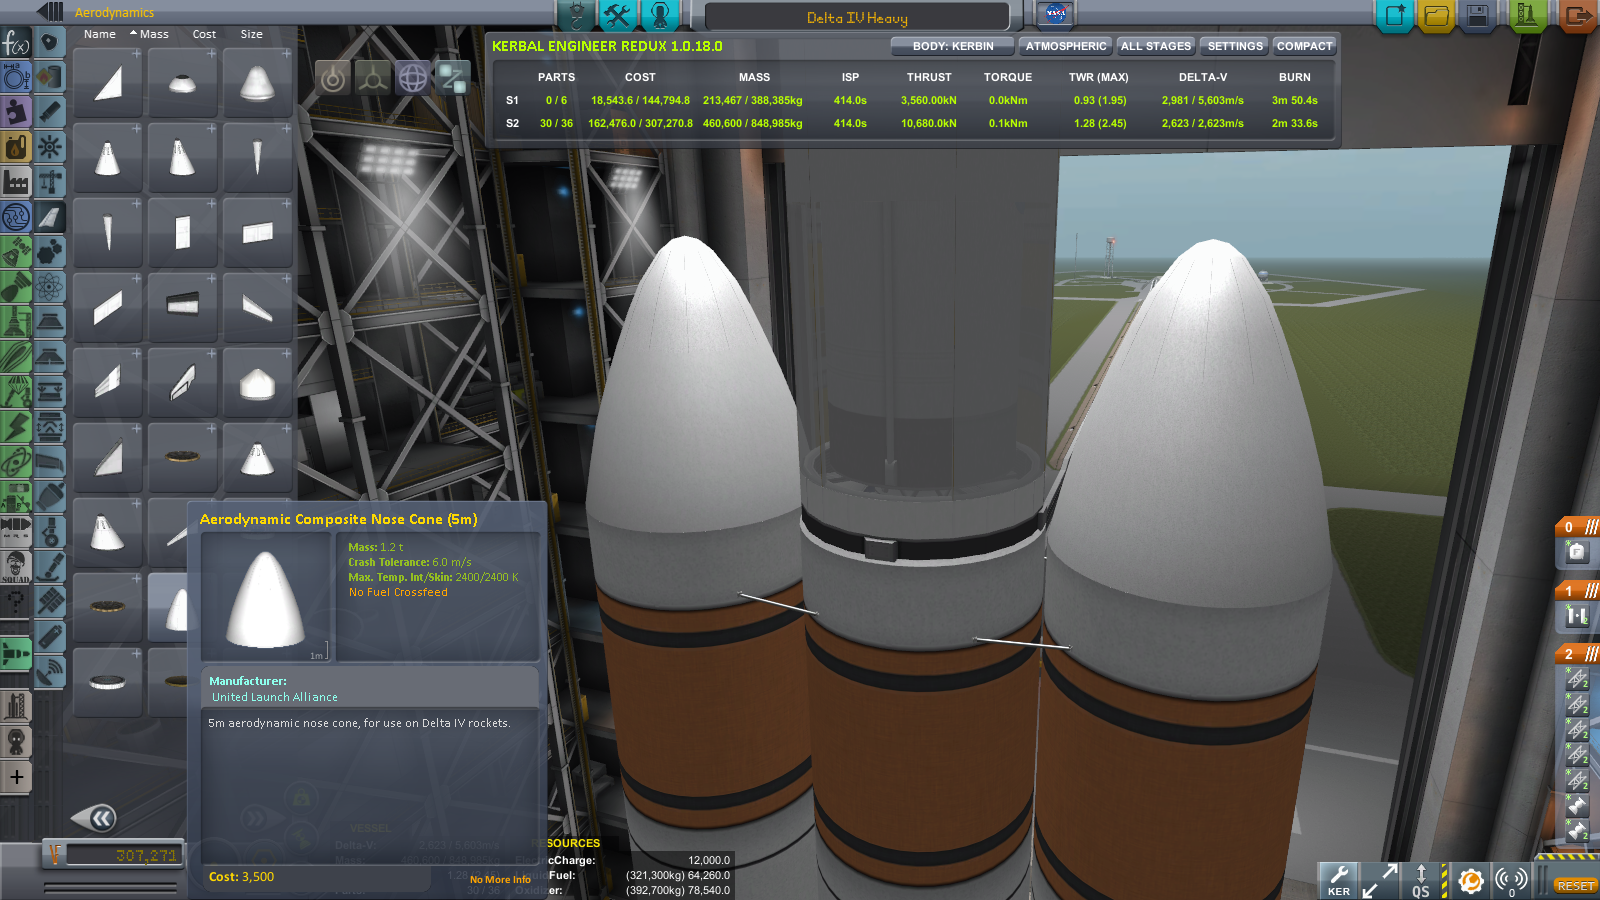The height and width of the screenshot is (900, 1600).
Task: Select the Filter by Module puzzle icon
Action: pyautogui.click(x=15, y=111)
